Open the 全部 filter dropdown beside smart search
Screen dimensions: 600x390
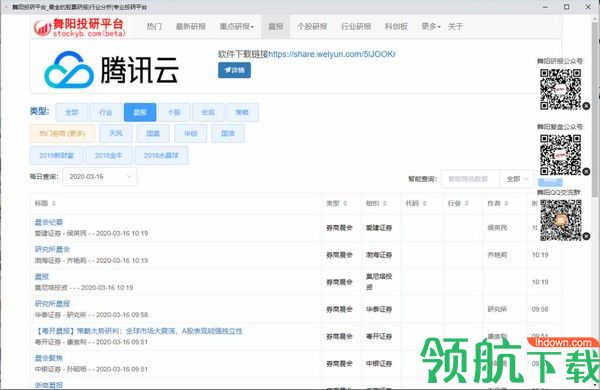[x=517, y=179]
